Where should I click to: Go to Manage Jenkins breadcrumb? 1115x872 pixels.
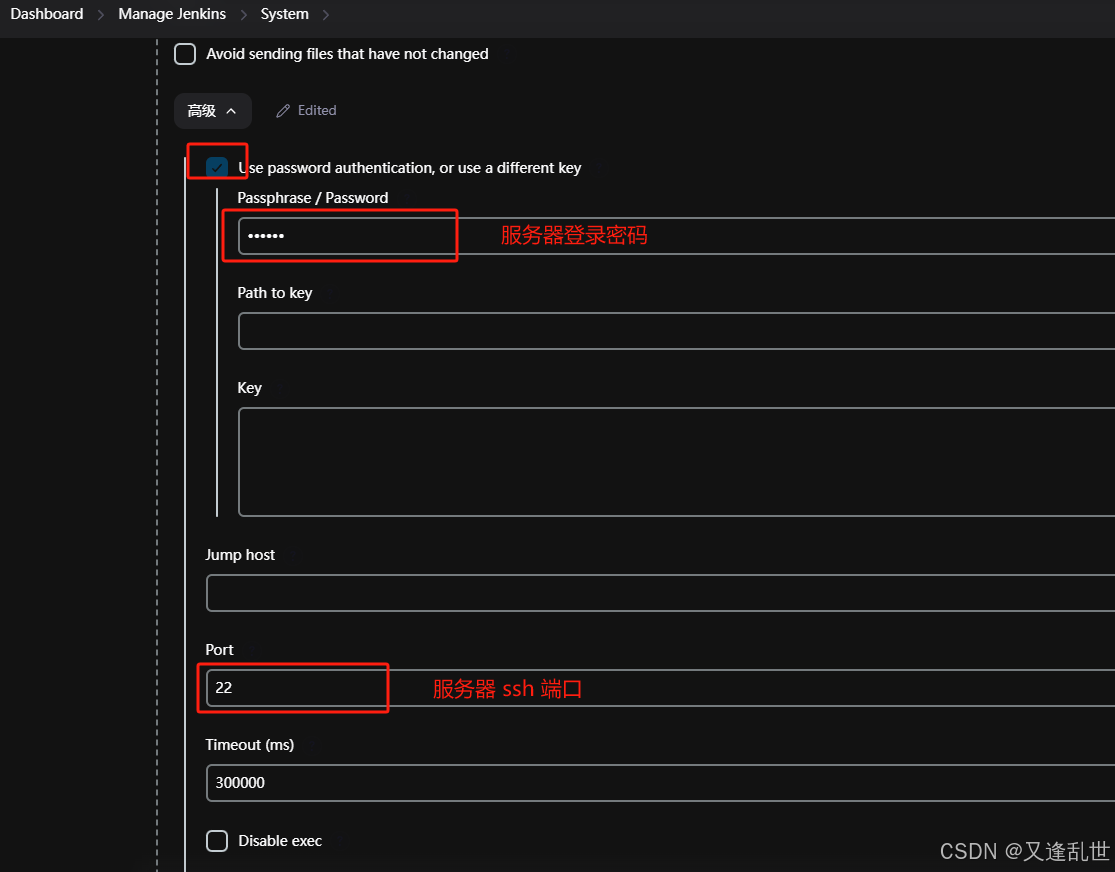[x=172, y=14]
